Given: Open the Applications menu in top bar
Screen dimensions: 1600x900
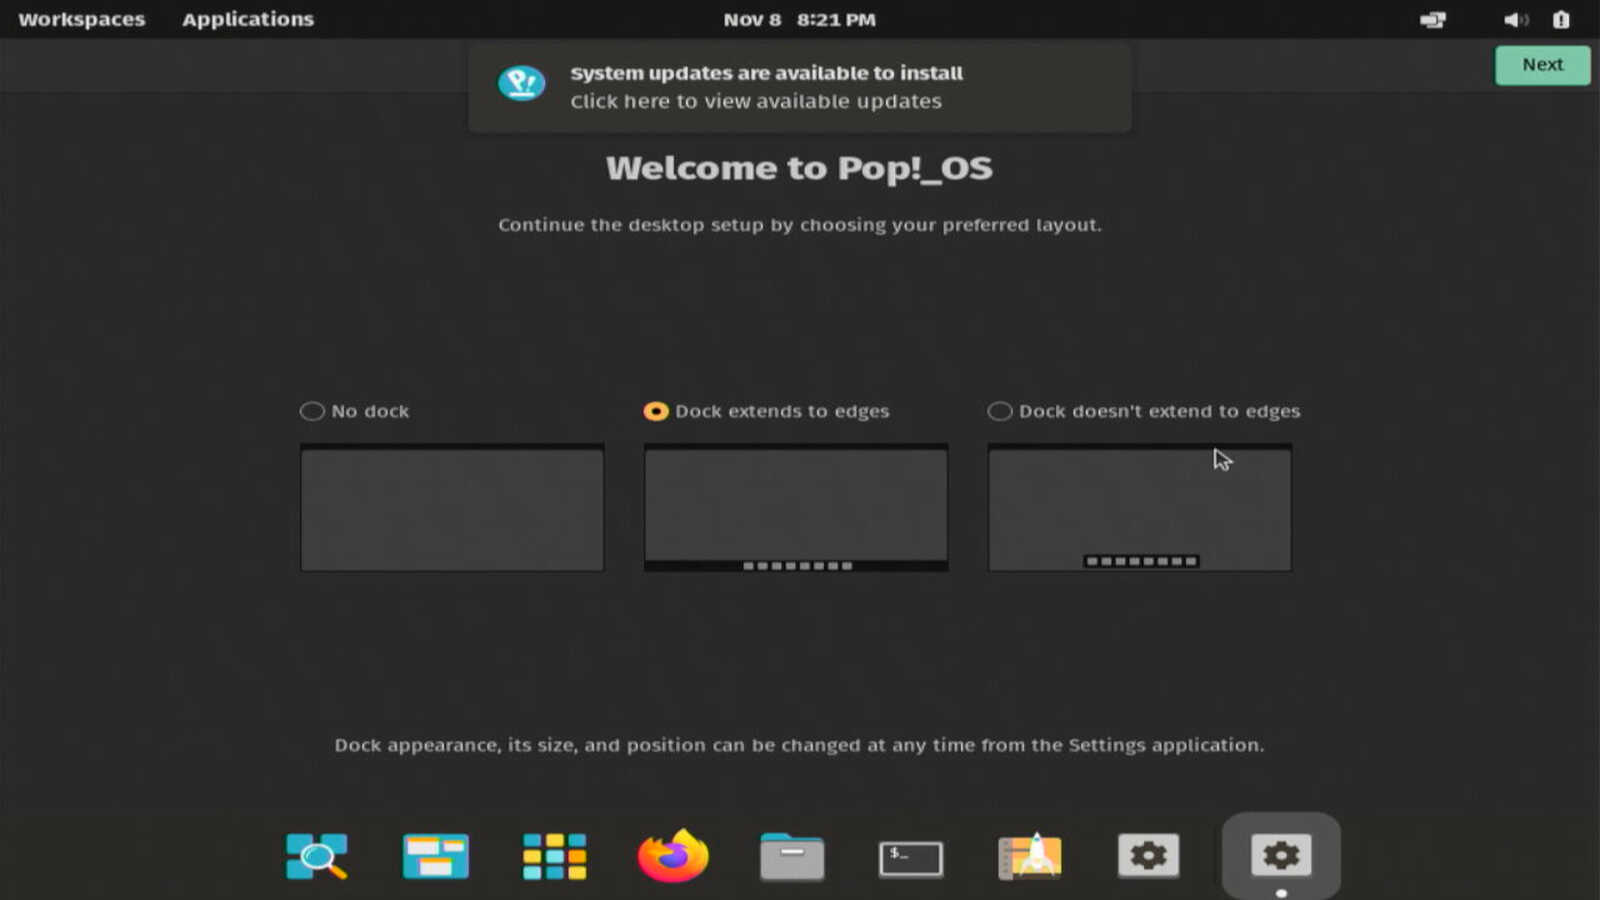Looking at the screenshot, I should tap(248, 19).
